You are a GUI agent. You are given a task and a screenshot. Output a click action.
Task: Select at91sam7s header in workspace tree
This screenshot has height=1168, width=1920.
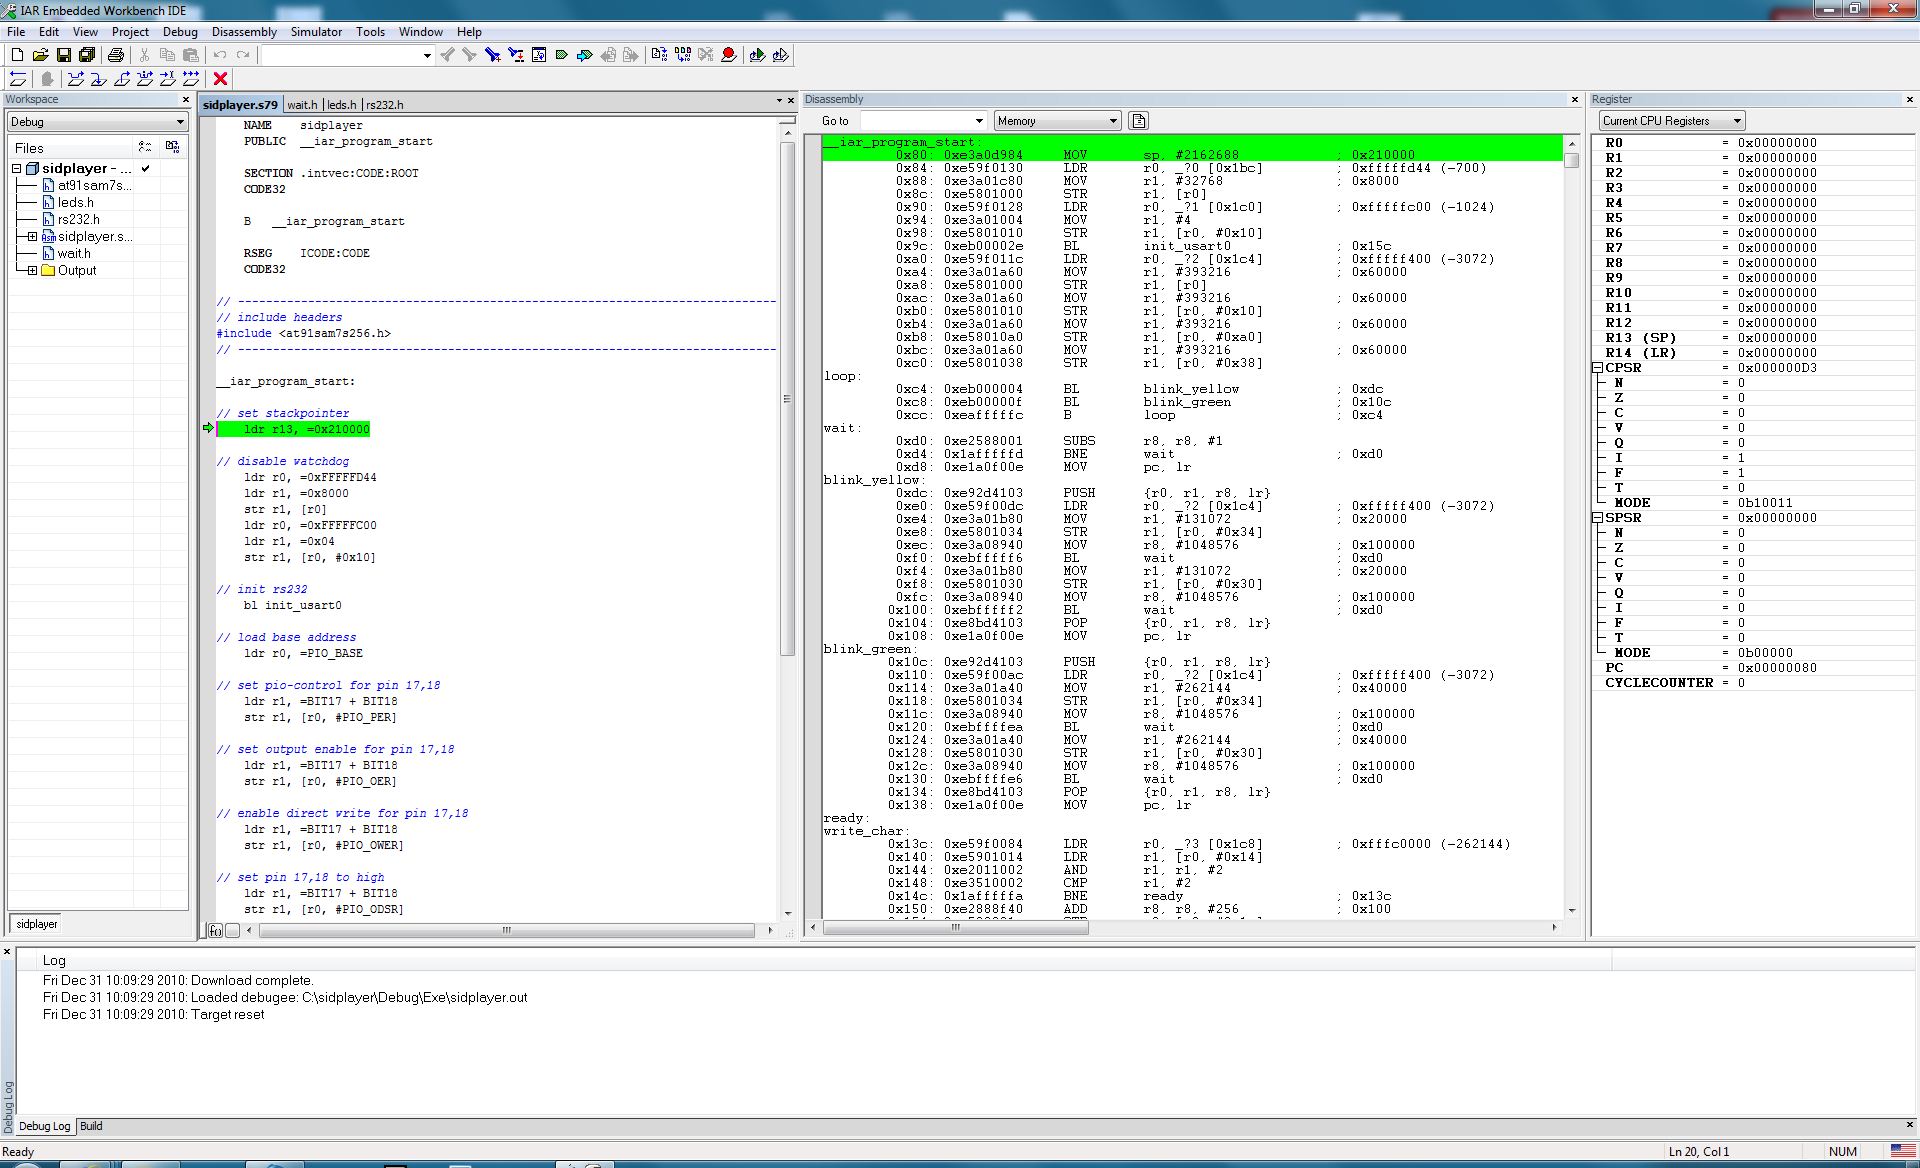(94, 185)
